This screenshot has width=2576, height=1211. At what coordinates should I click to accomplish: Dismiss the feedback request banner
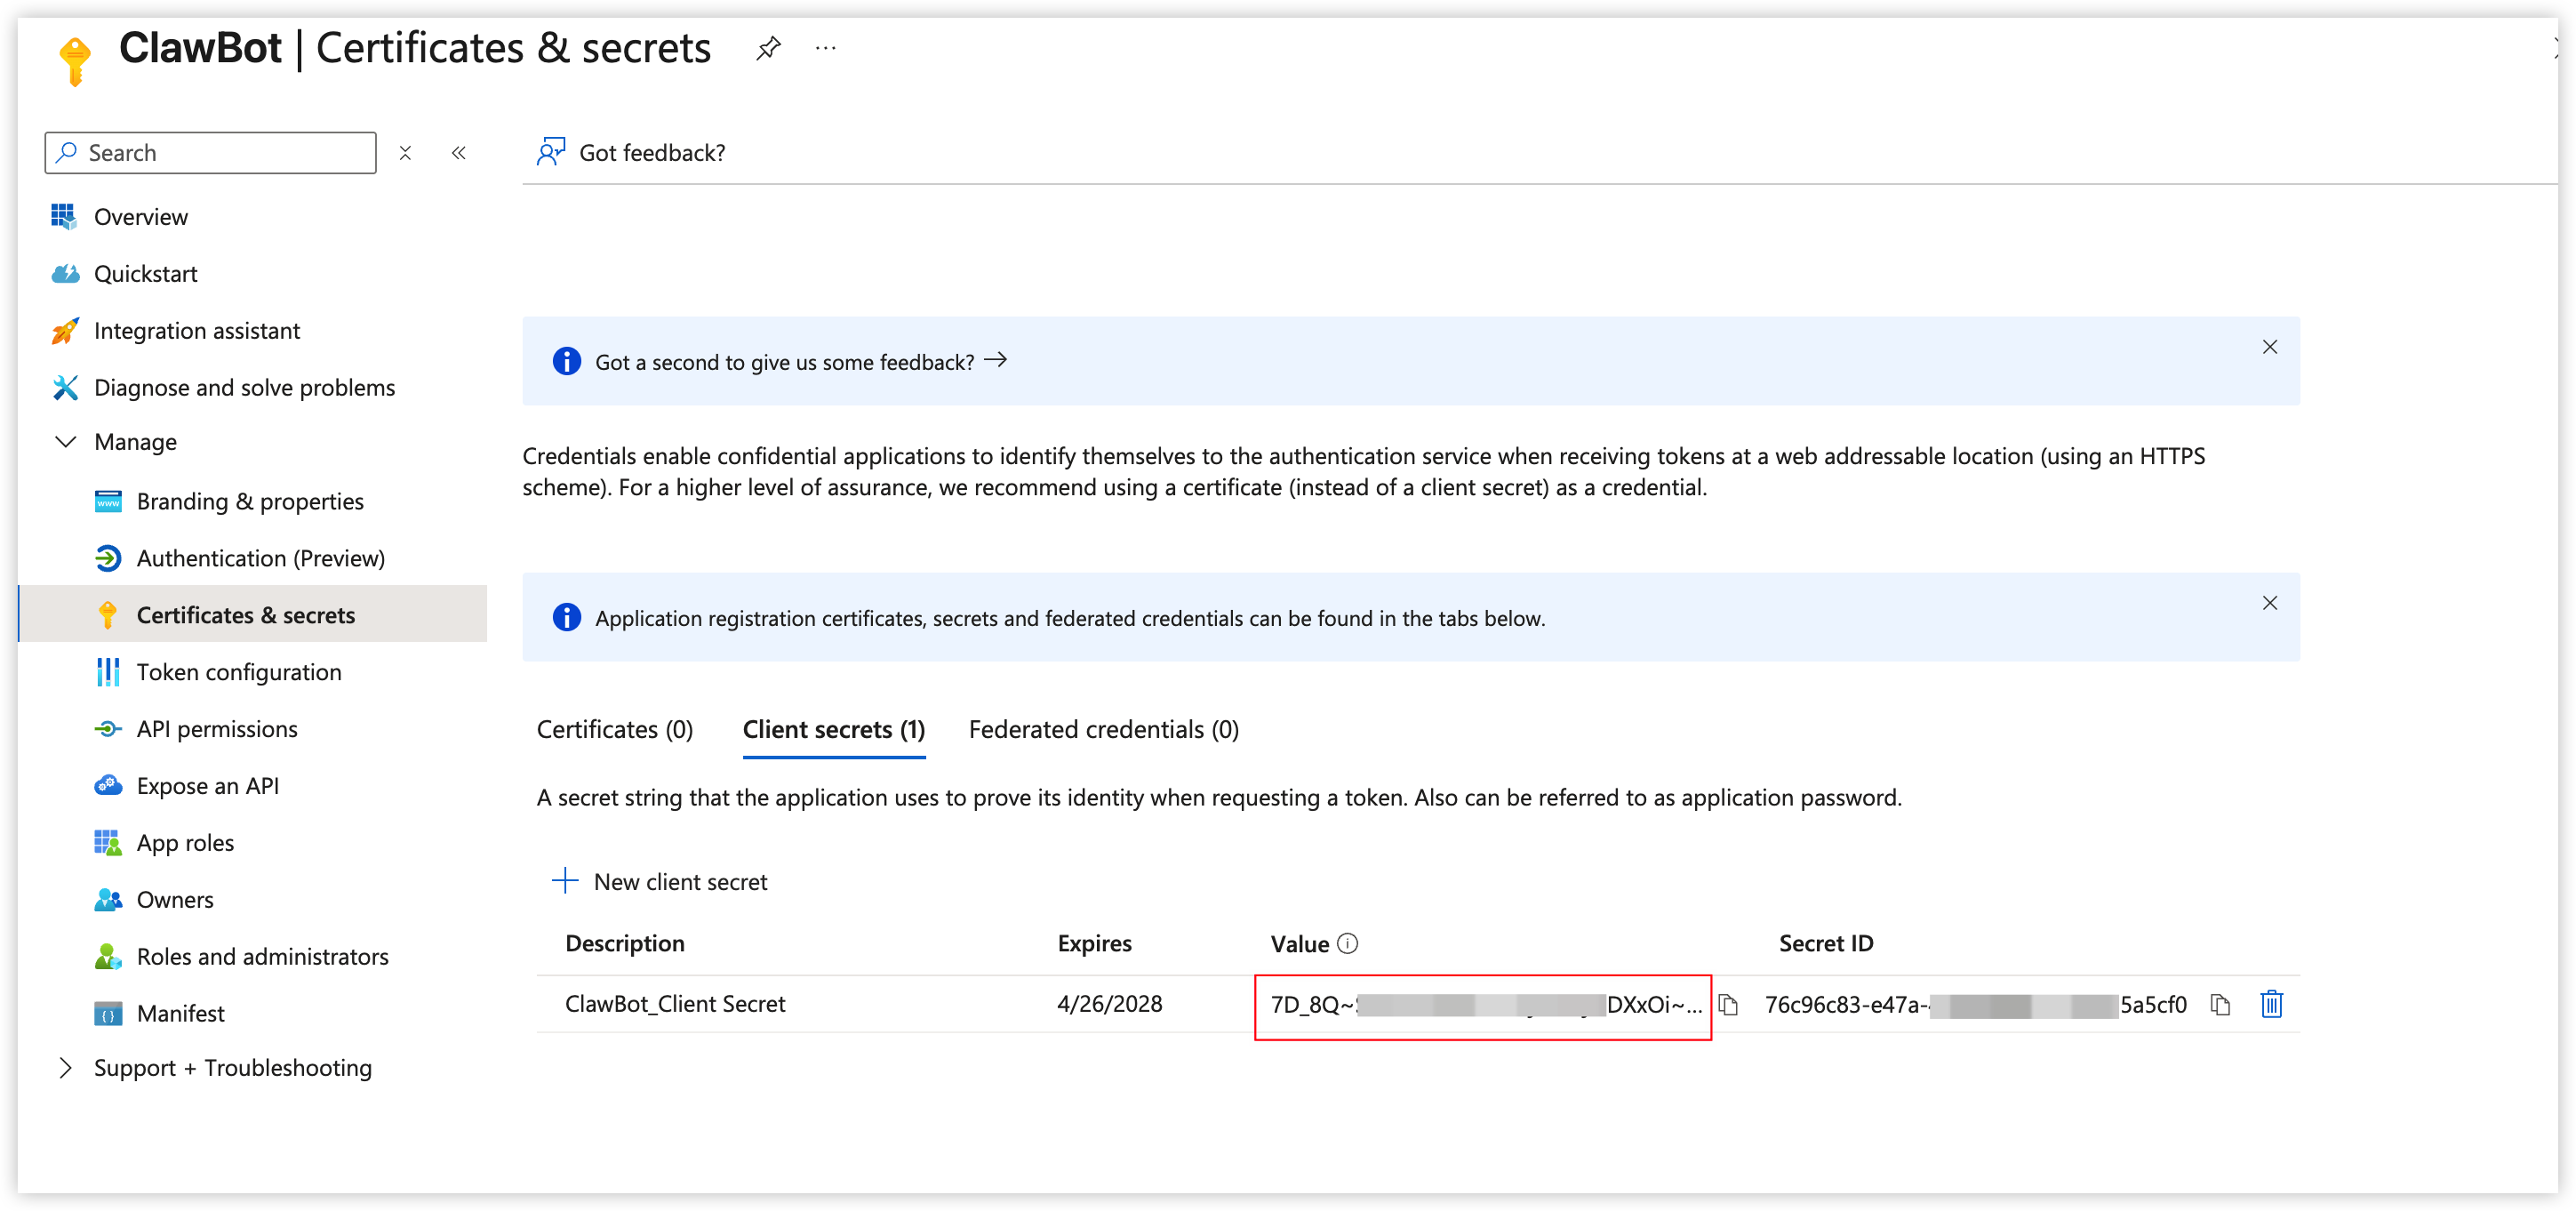[x=2269, y=347]
